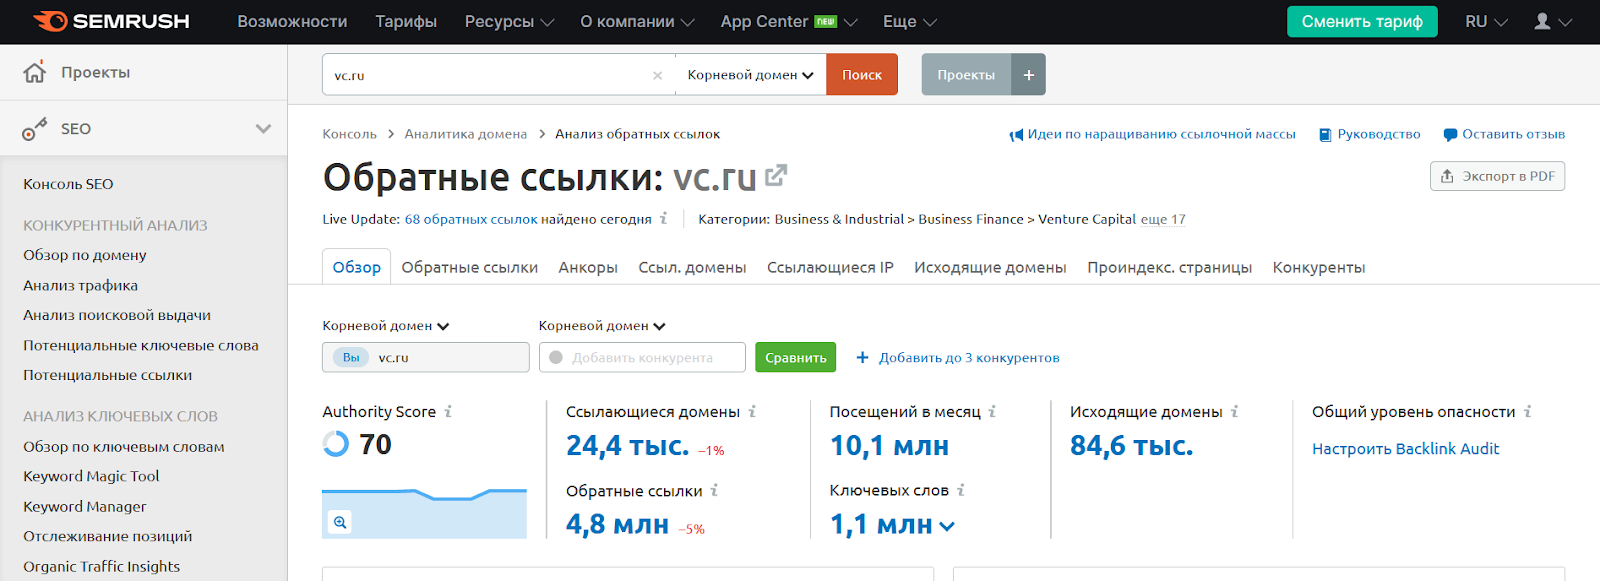Screen dimensions: 1600x581
Task: Switch to the Анкоры tab
Action: tap(588, 267)
